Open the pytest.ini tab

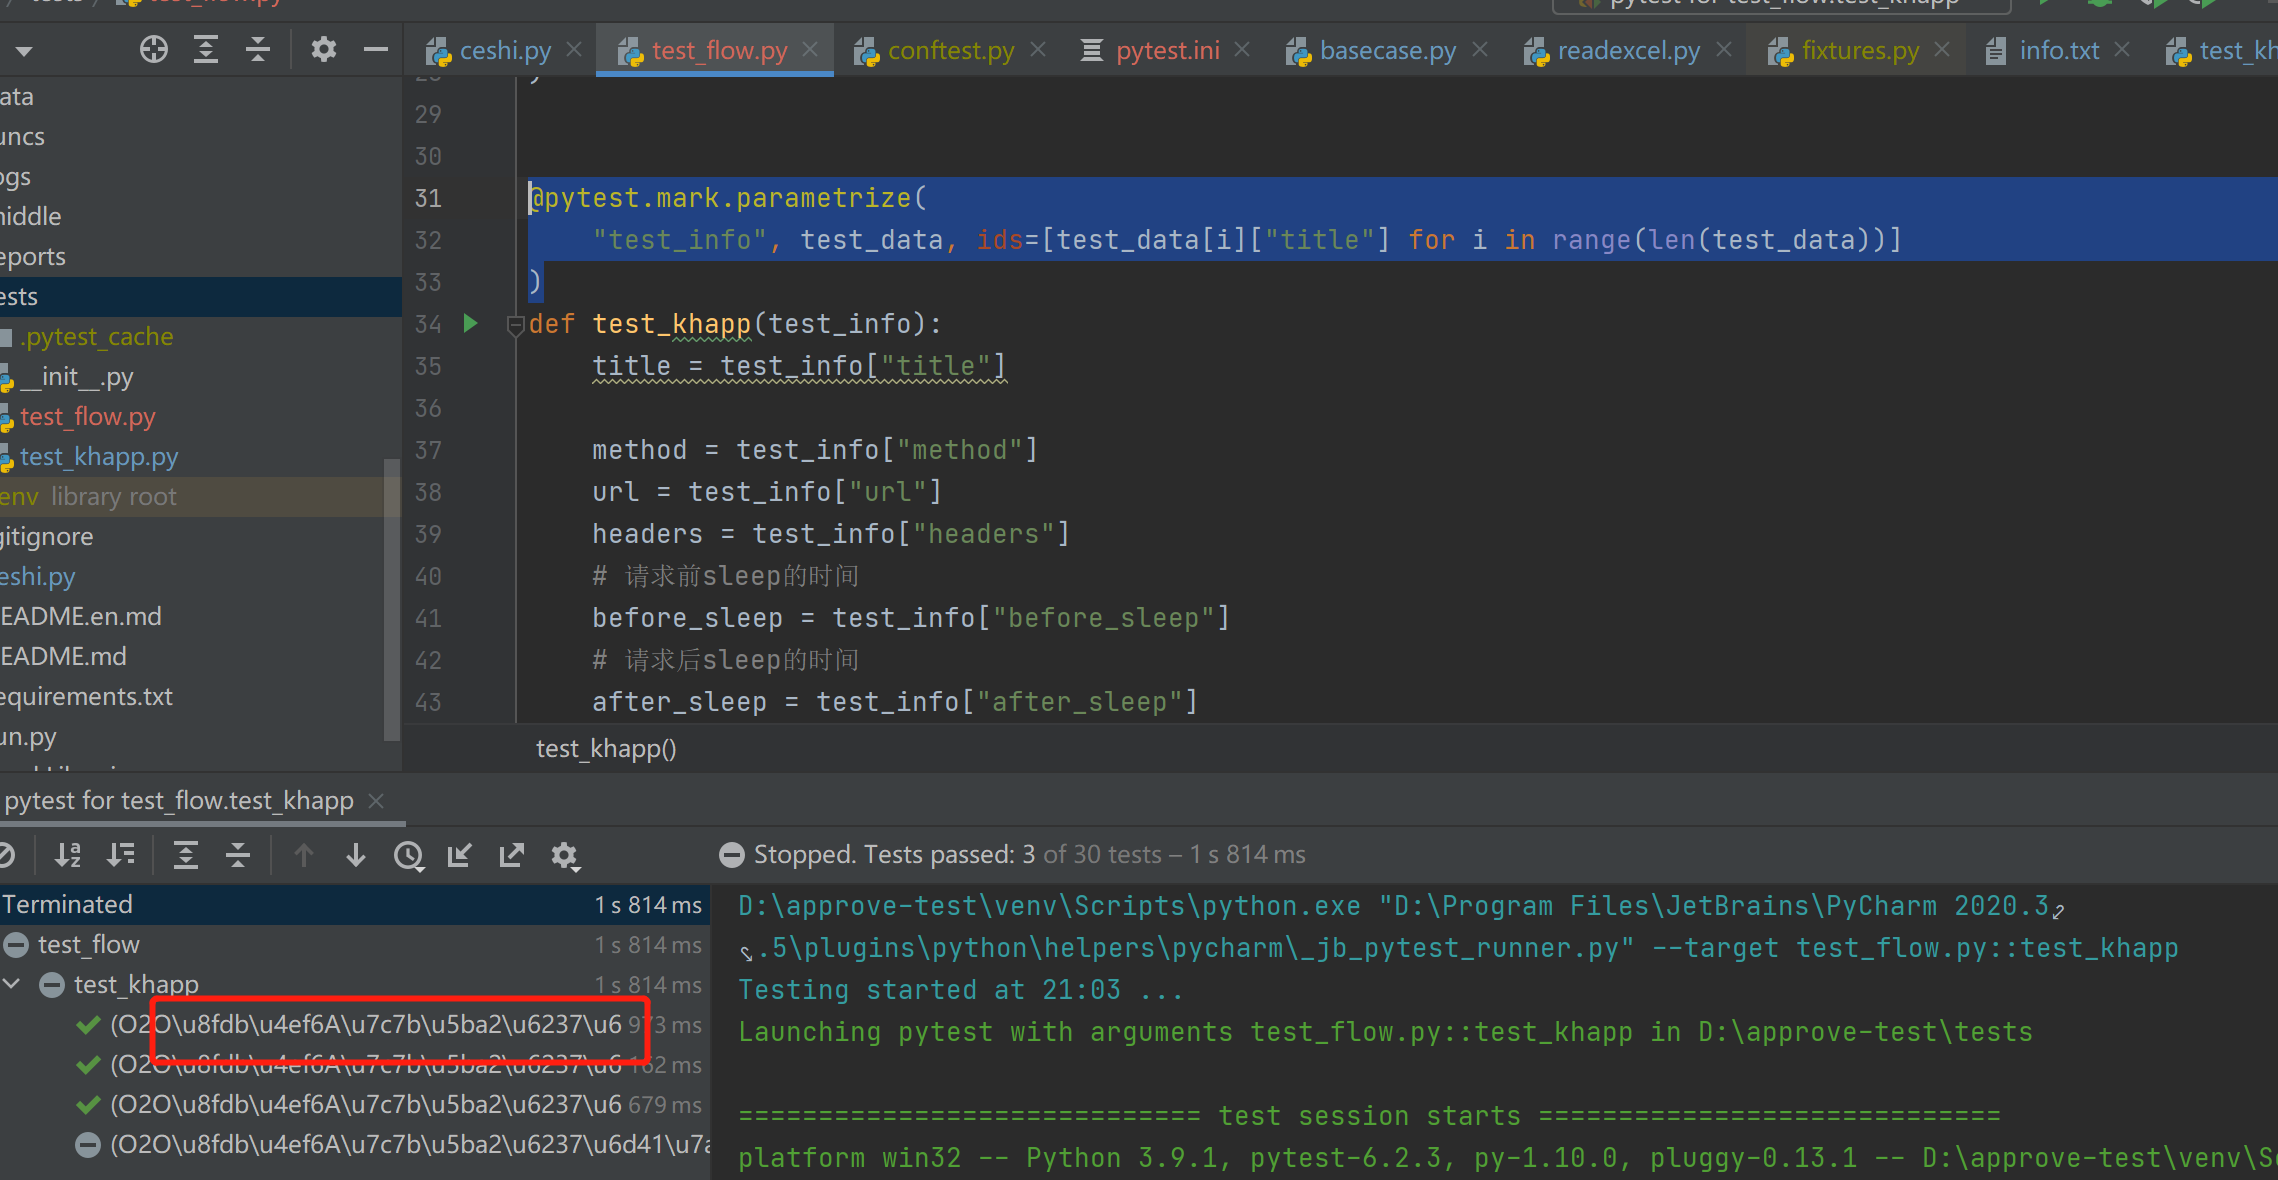pos(1167,50)
